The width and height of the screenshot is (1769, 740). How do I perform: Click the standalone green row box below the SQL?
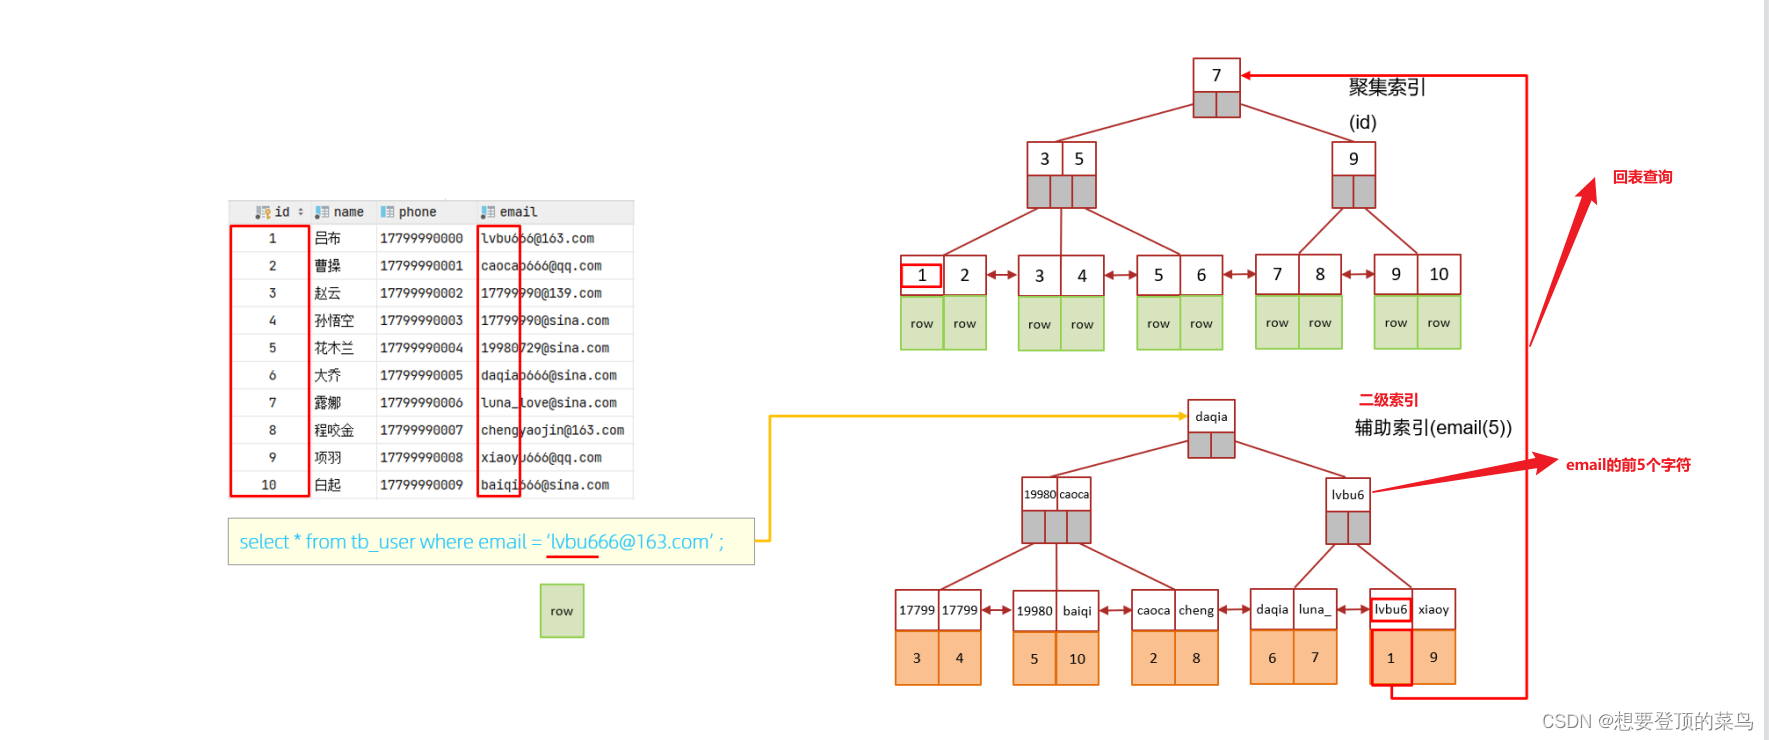point(562,611)
